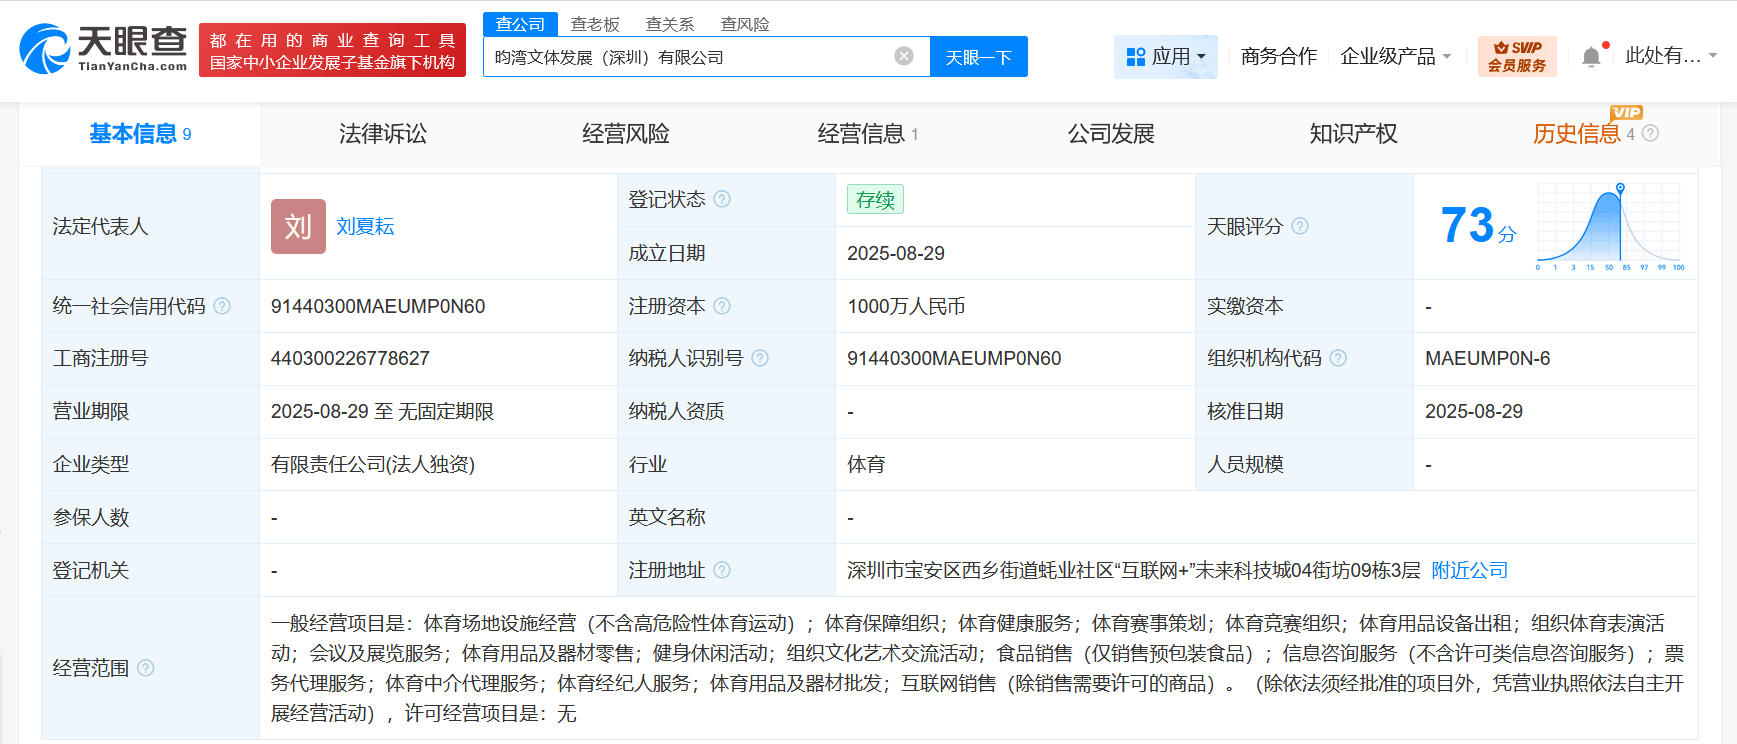Image resolution: width=1737 pixels, height=744 pixels.
Task: Open the 商务合作 link
Action: [1279, 57]
